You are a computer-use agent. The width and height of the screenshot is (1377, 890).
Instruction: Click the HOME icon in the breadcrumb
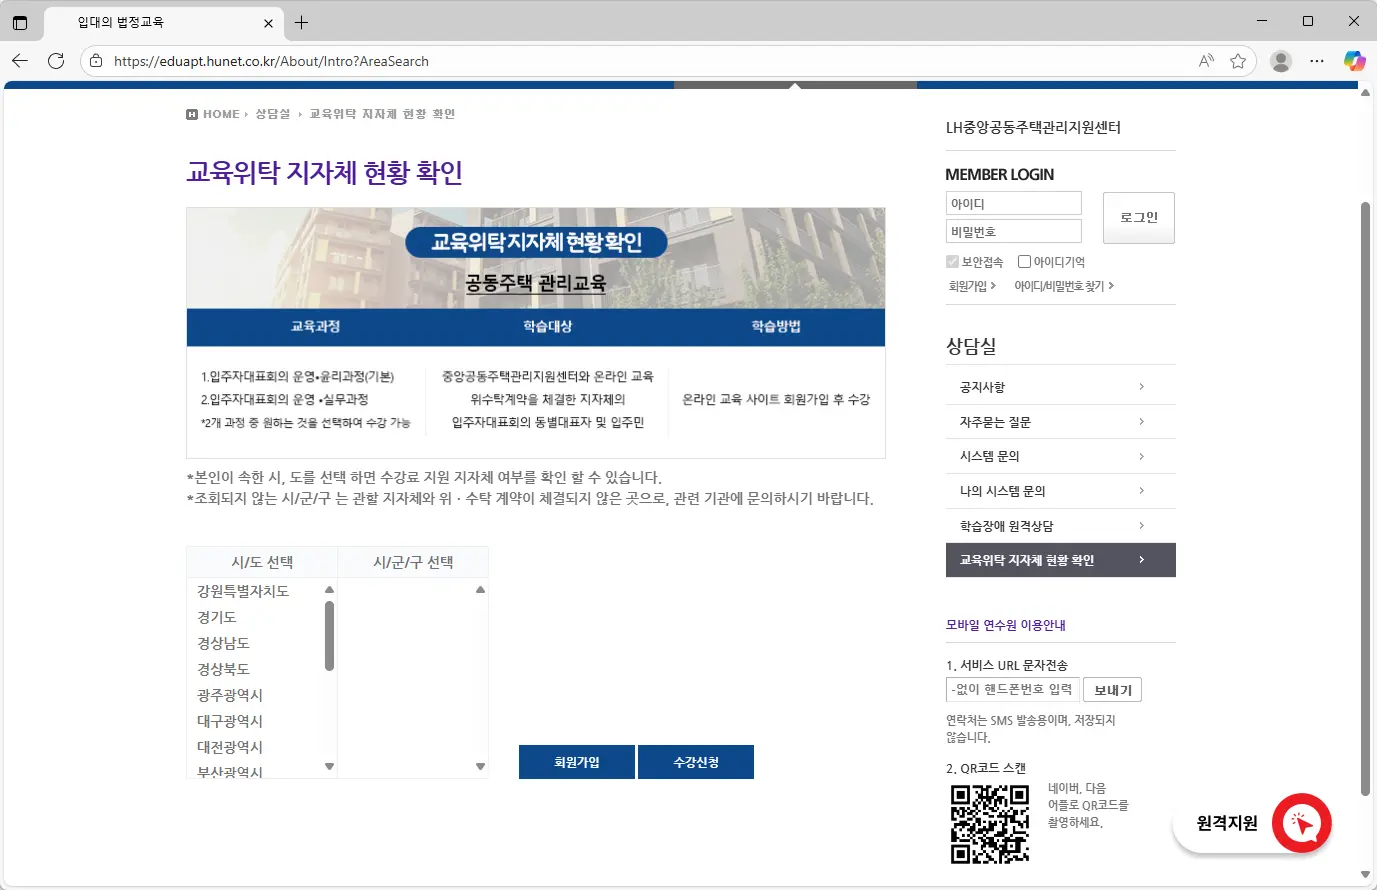point(191,113)
